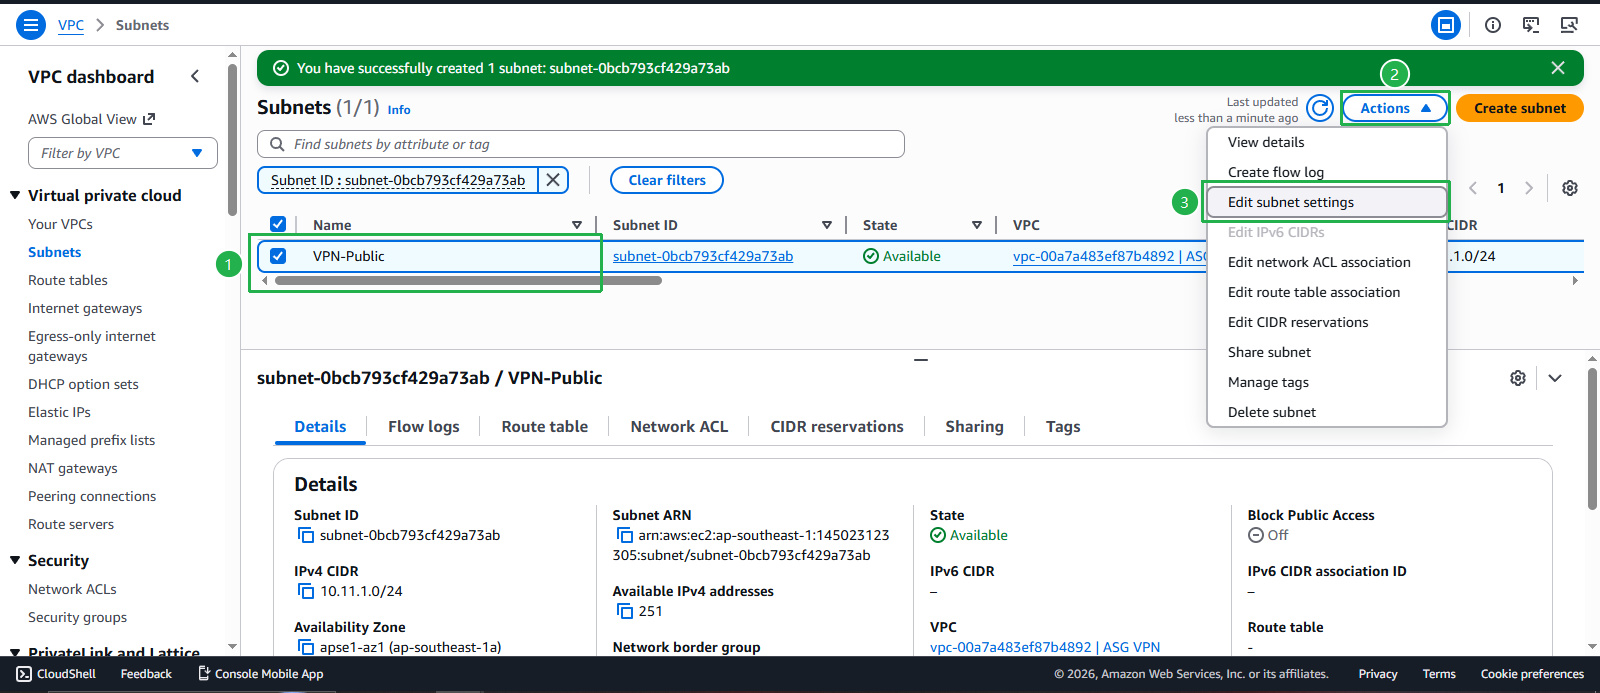Viewport: 1600px width, 693px height.
Task: Open the ASG VPN link in Details
Action: click(1045, 647)
